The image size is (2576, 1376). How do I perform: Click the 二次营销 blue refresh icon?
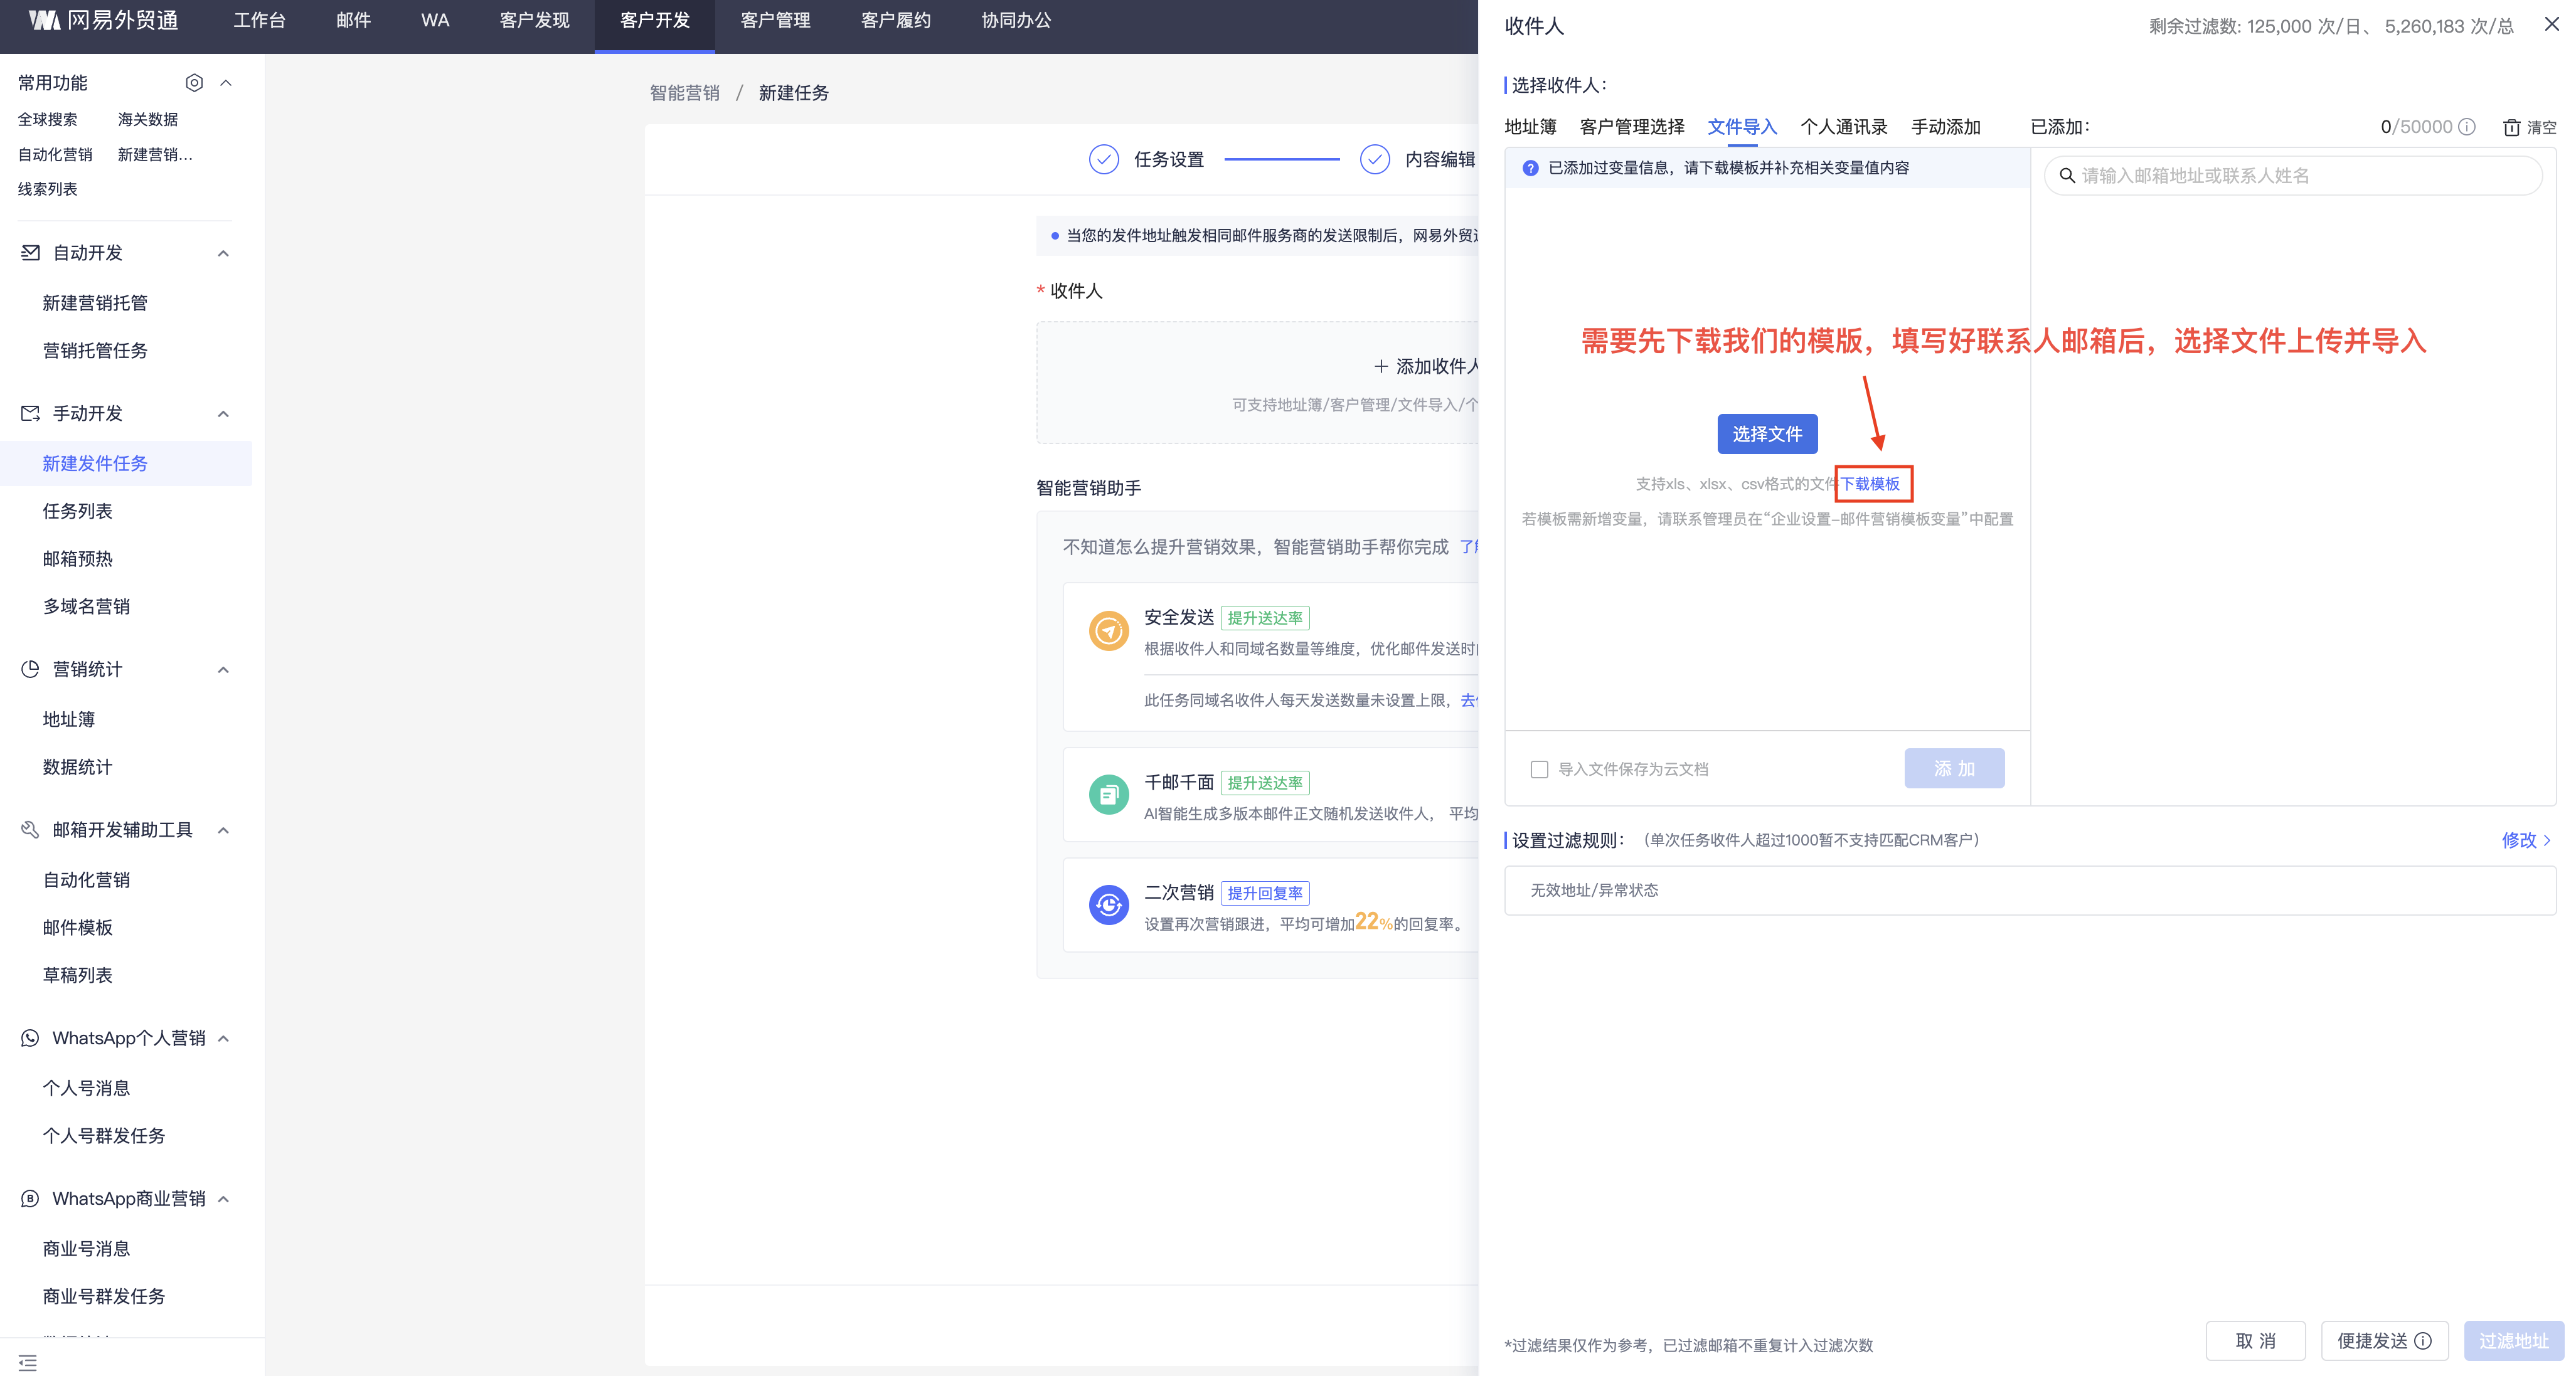coord(1108,905)
